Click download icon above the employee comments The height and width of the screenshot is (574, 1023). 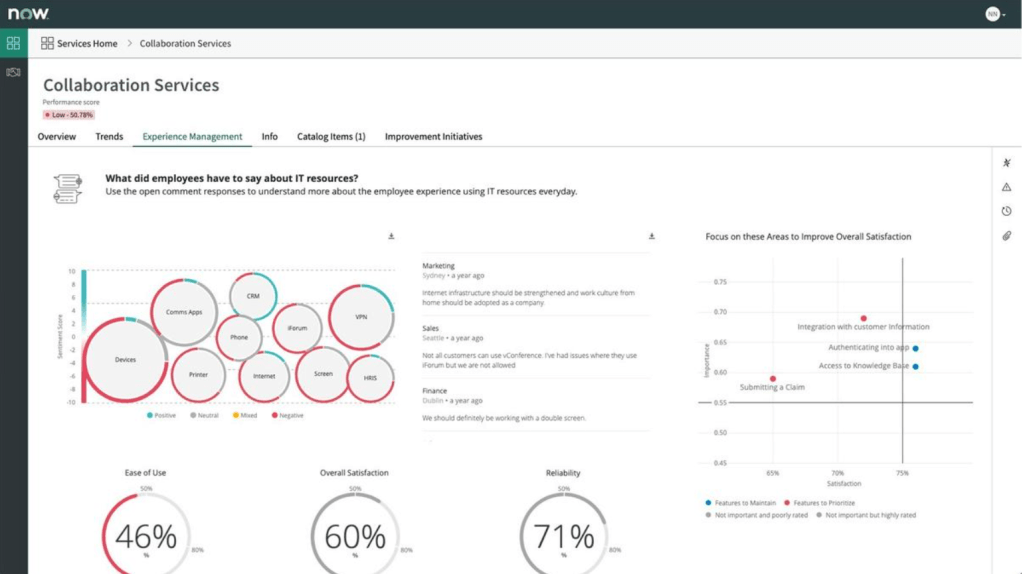coord(652,236)
